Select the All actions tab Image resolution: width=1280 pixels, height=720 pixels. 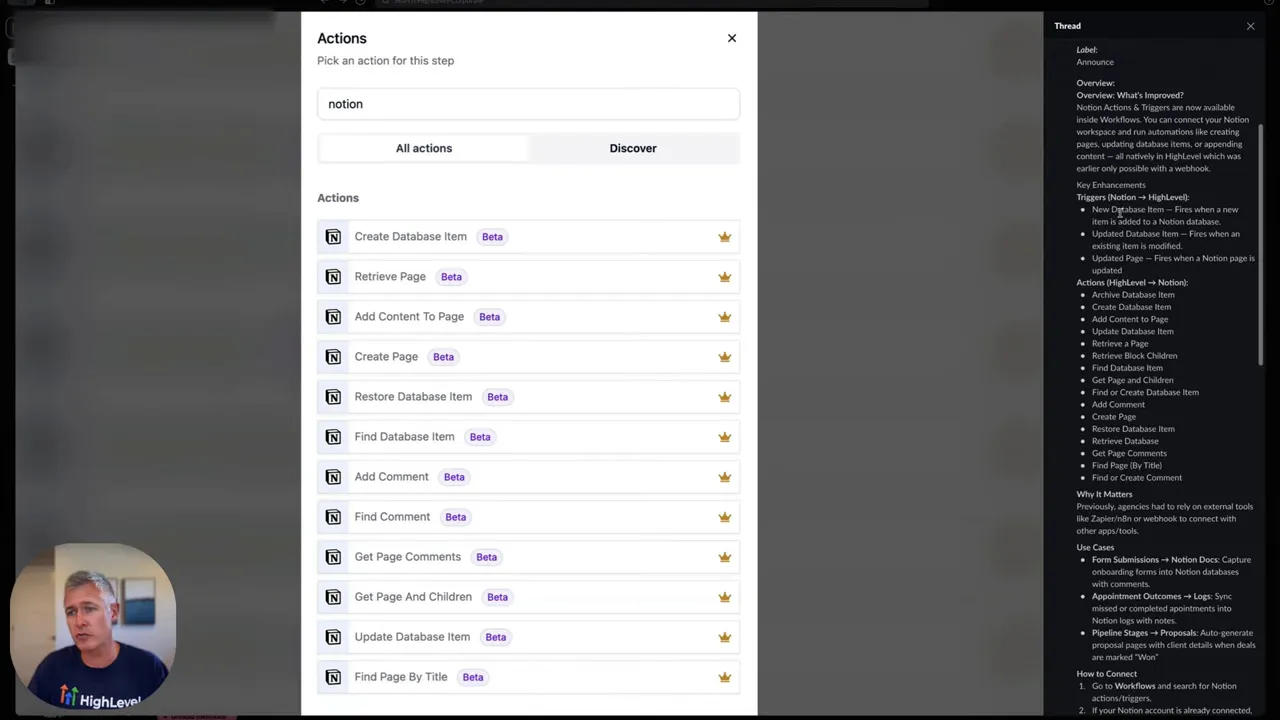point(424,148)
